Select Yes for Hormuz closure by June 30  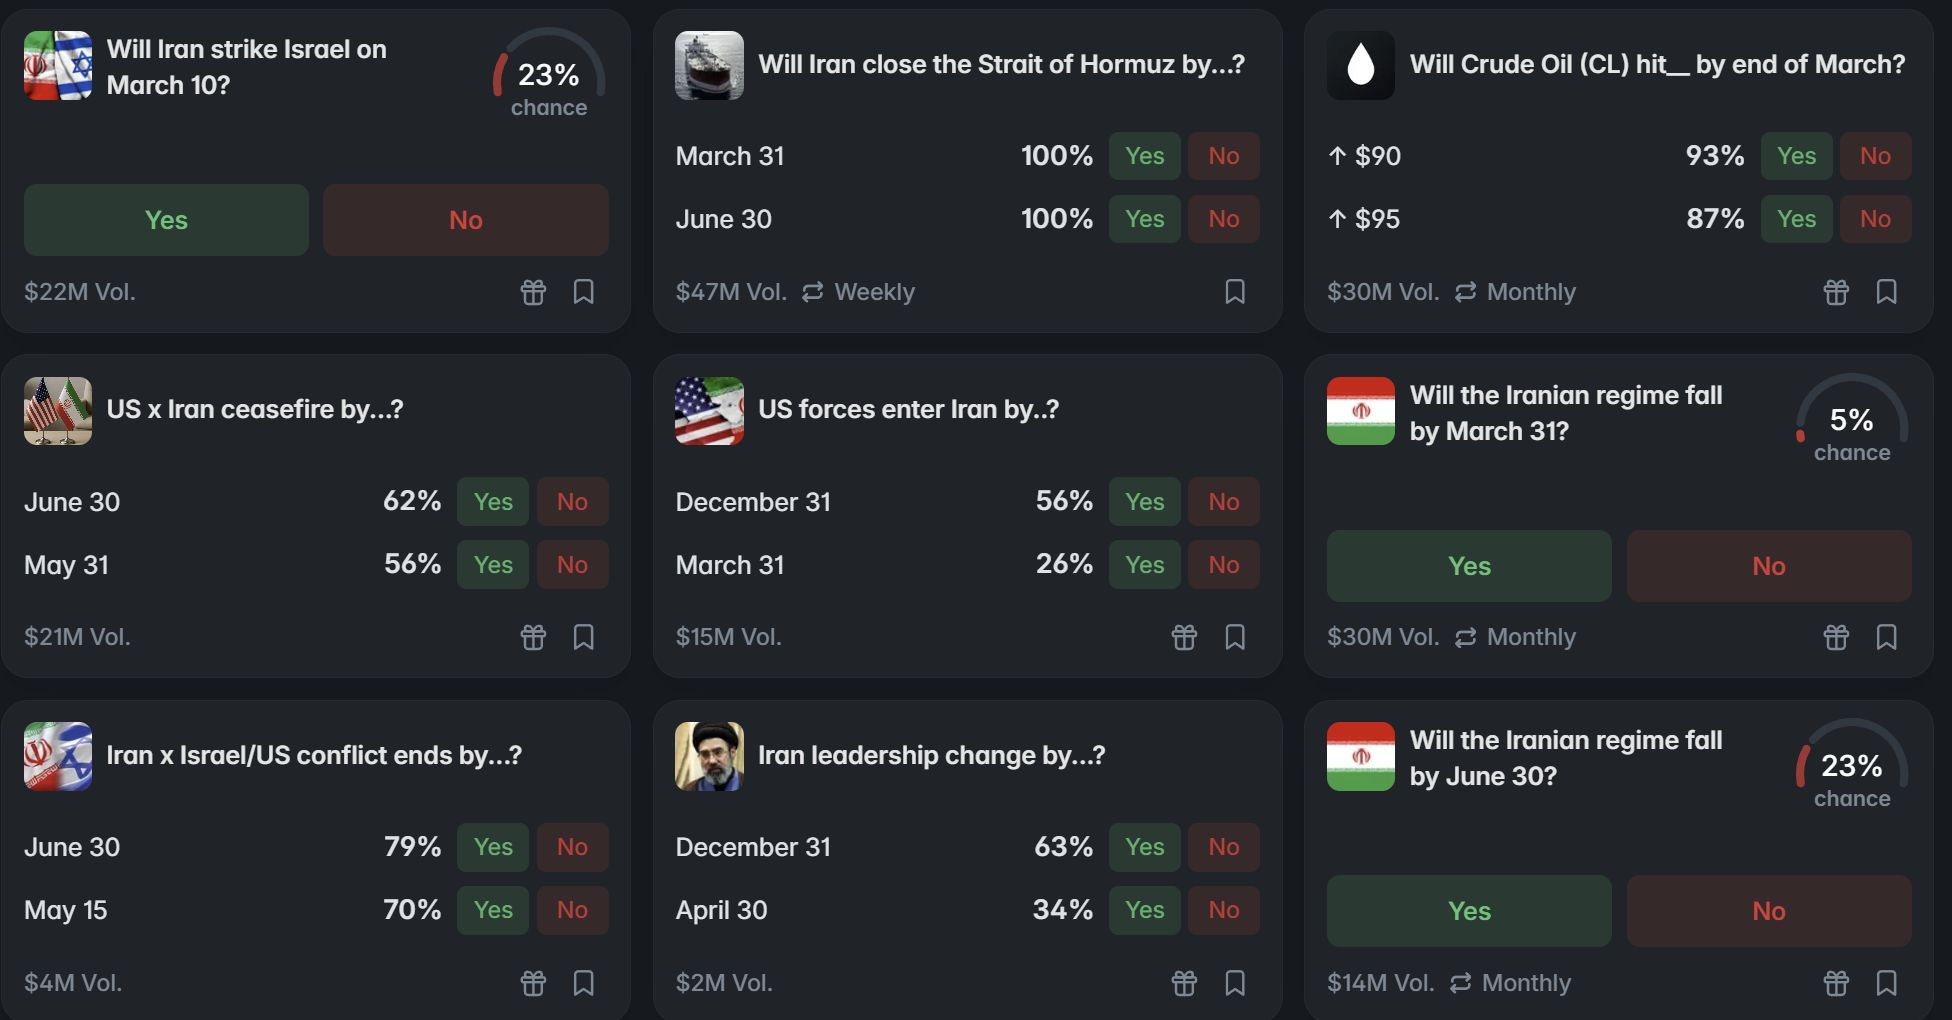click(x=1144, y=219)
